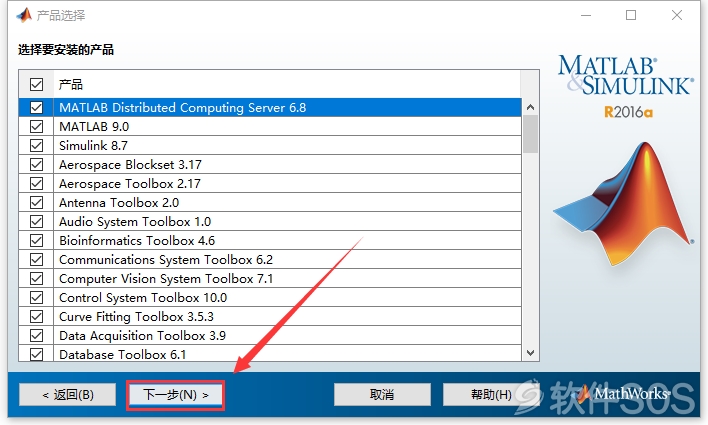The height and width of the screenshot is (425, 708).
Task: Click the MATLAB icon in the title bar
Action: tap(24, 15)
